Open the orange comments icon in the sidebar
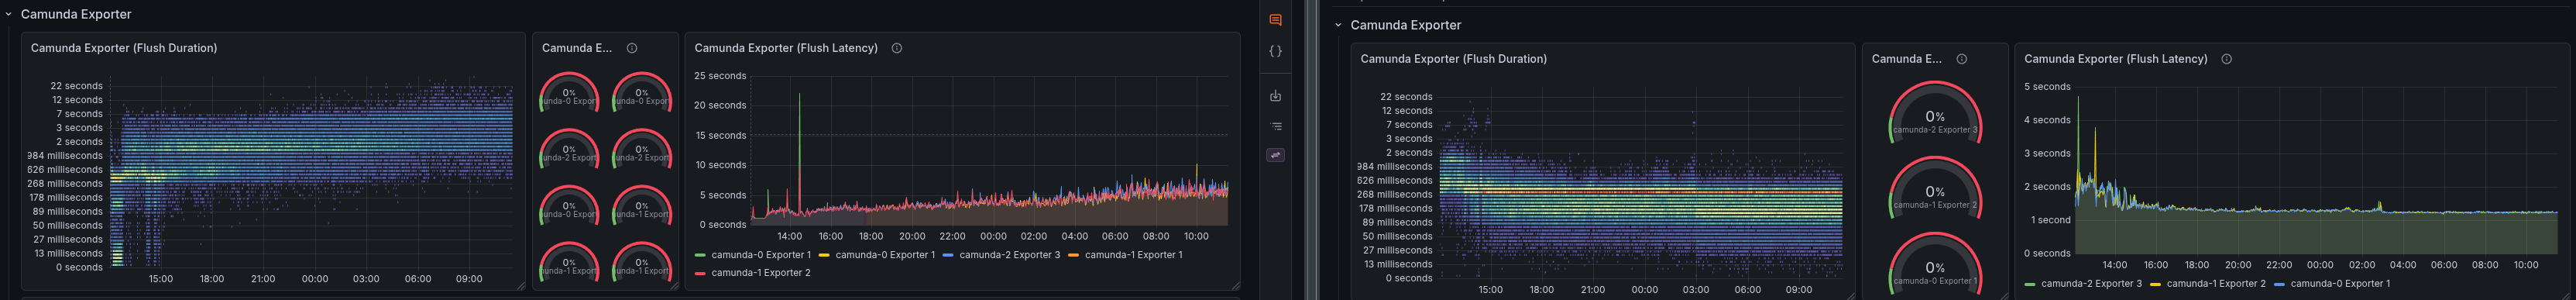The width and height of the screenshot is (2576, 300). [x=1275, y=20]
